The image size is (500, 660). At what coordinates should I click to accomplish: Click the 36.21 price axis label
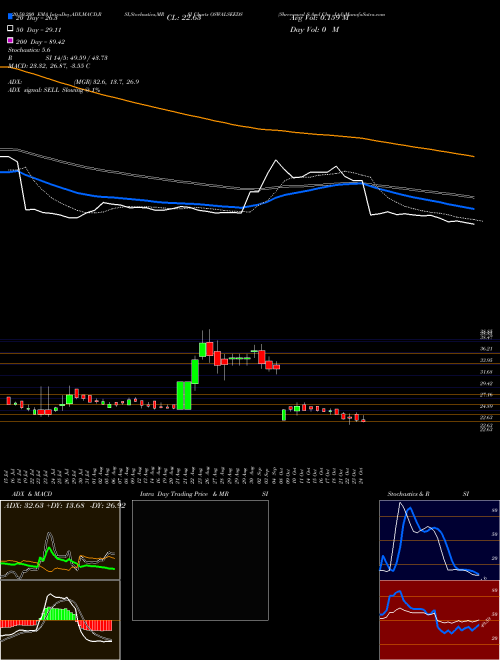[x=486, y=349]
